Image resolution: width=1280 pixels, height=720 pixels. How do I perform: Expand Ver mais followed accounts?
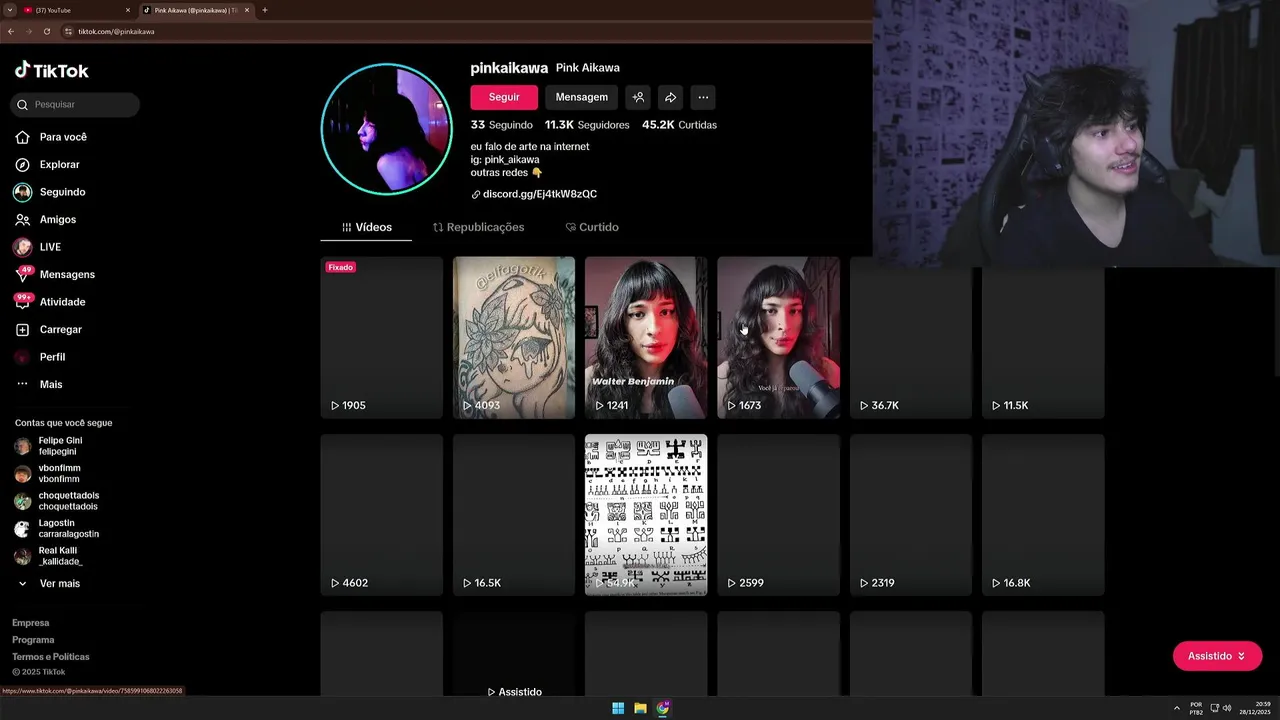pos(48,583)
